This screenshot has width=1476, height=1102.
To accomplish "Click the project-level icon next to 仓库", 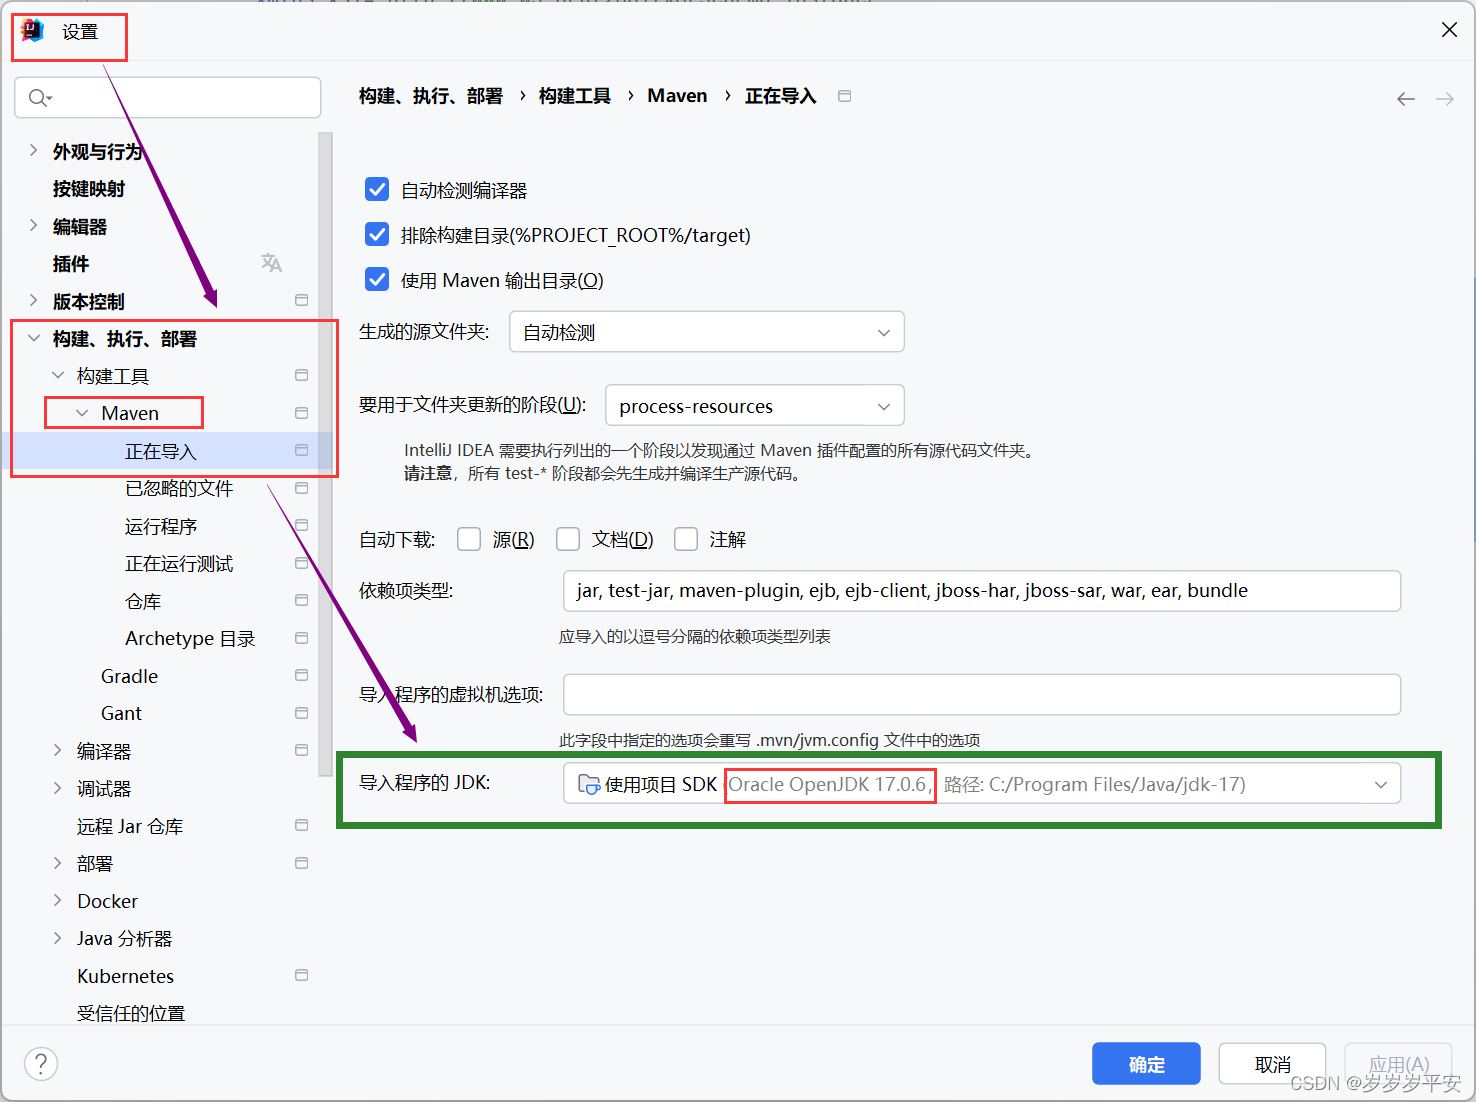I will click(x=301, y=600).
